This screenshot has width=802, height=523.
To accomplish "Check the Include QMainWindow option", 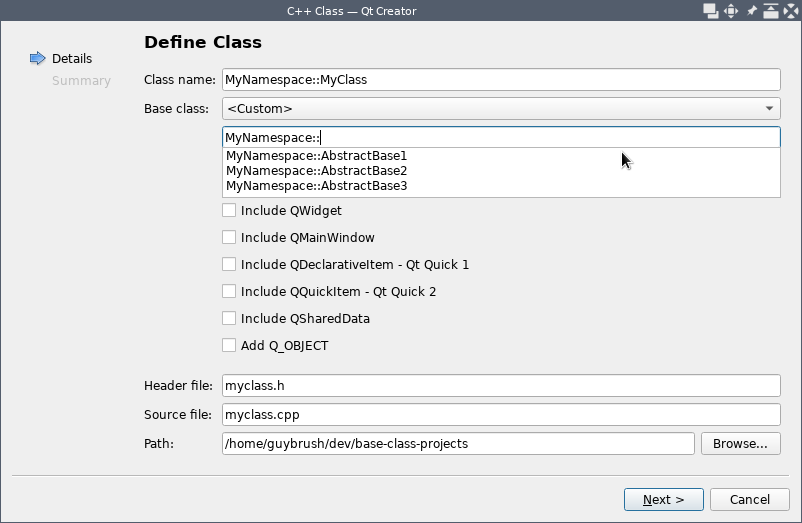I will pyautogui.click(x=229, y=238).
